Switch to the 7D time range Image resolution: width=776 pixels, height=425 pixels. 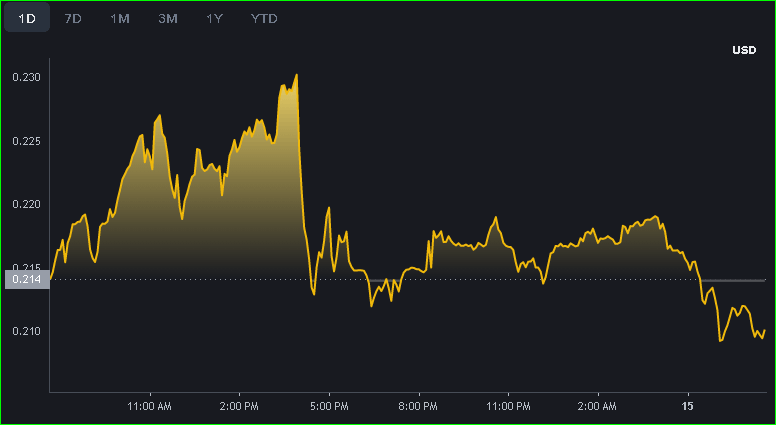pos(73,19)
